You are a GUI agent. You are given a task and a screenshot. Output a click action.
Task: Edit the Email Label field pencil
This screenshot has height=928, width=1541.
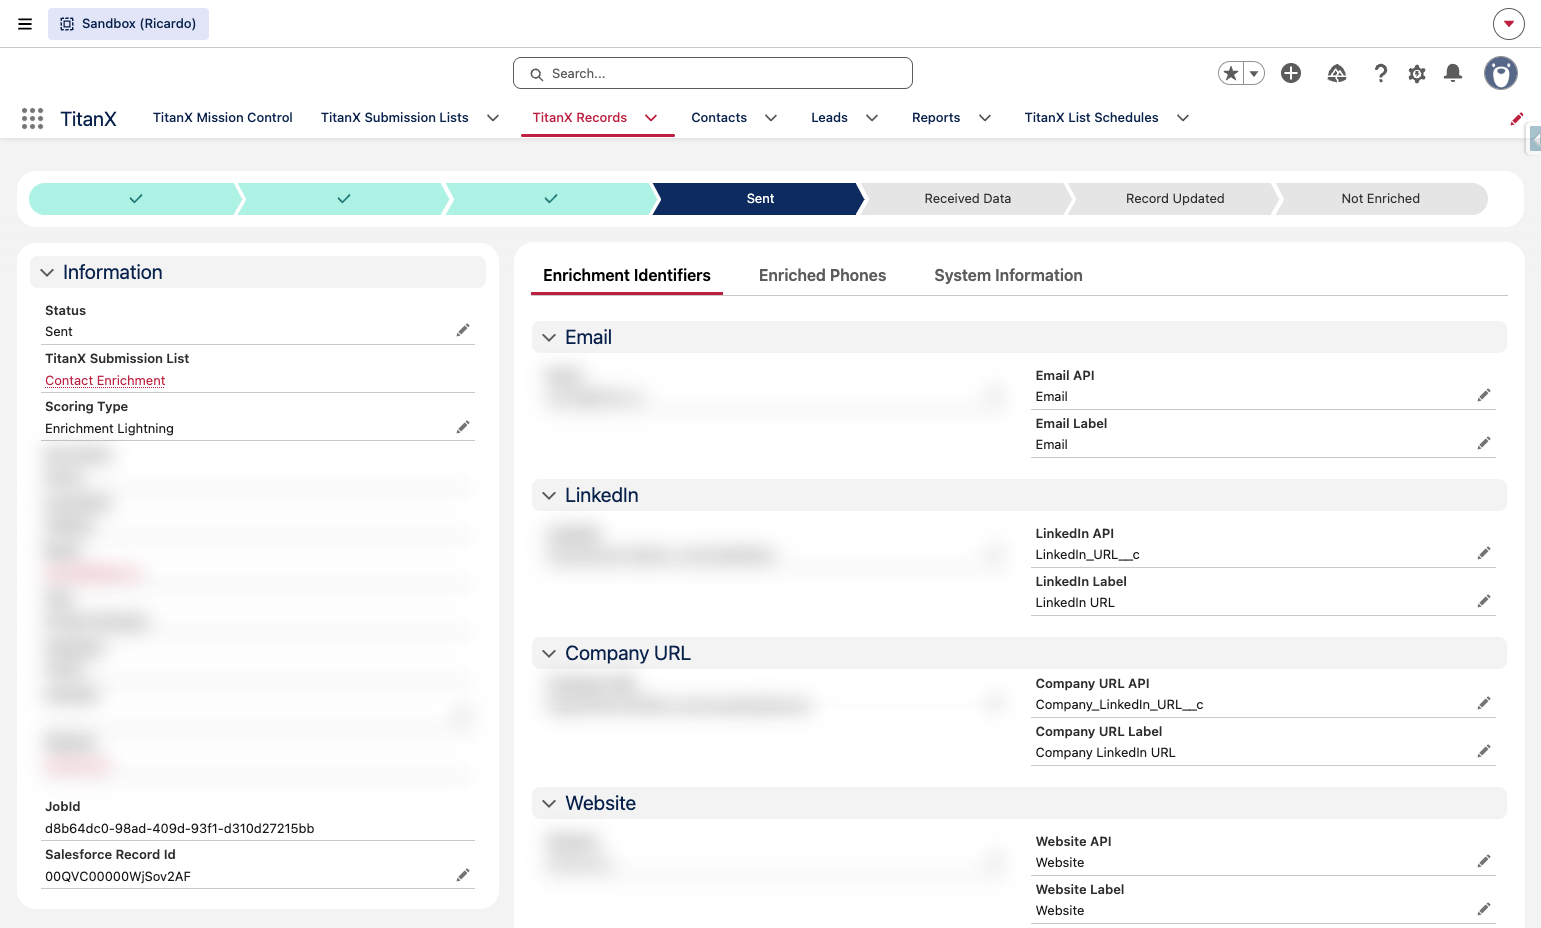click(x=1484, y=443)
